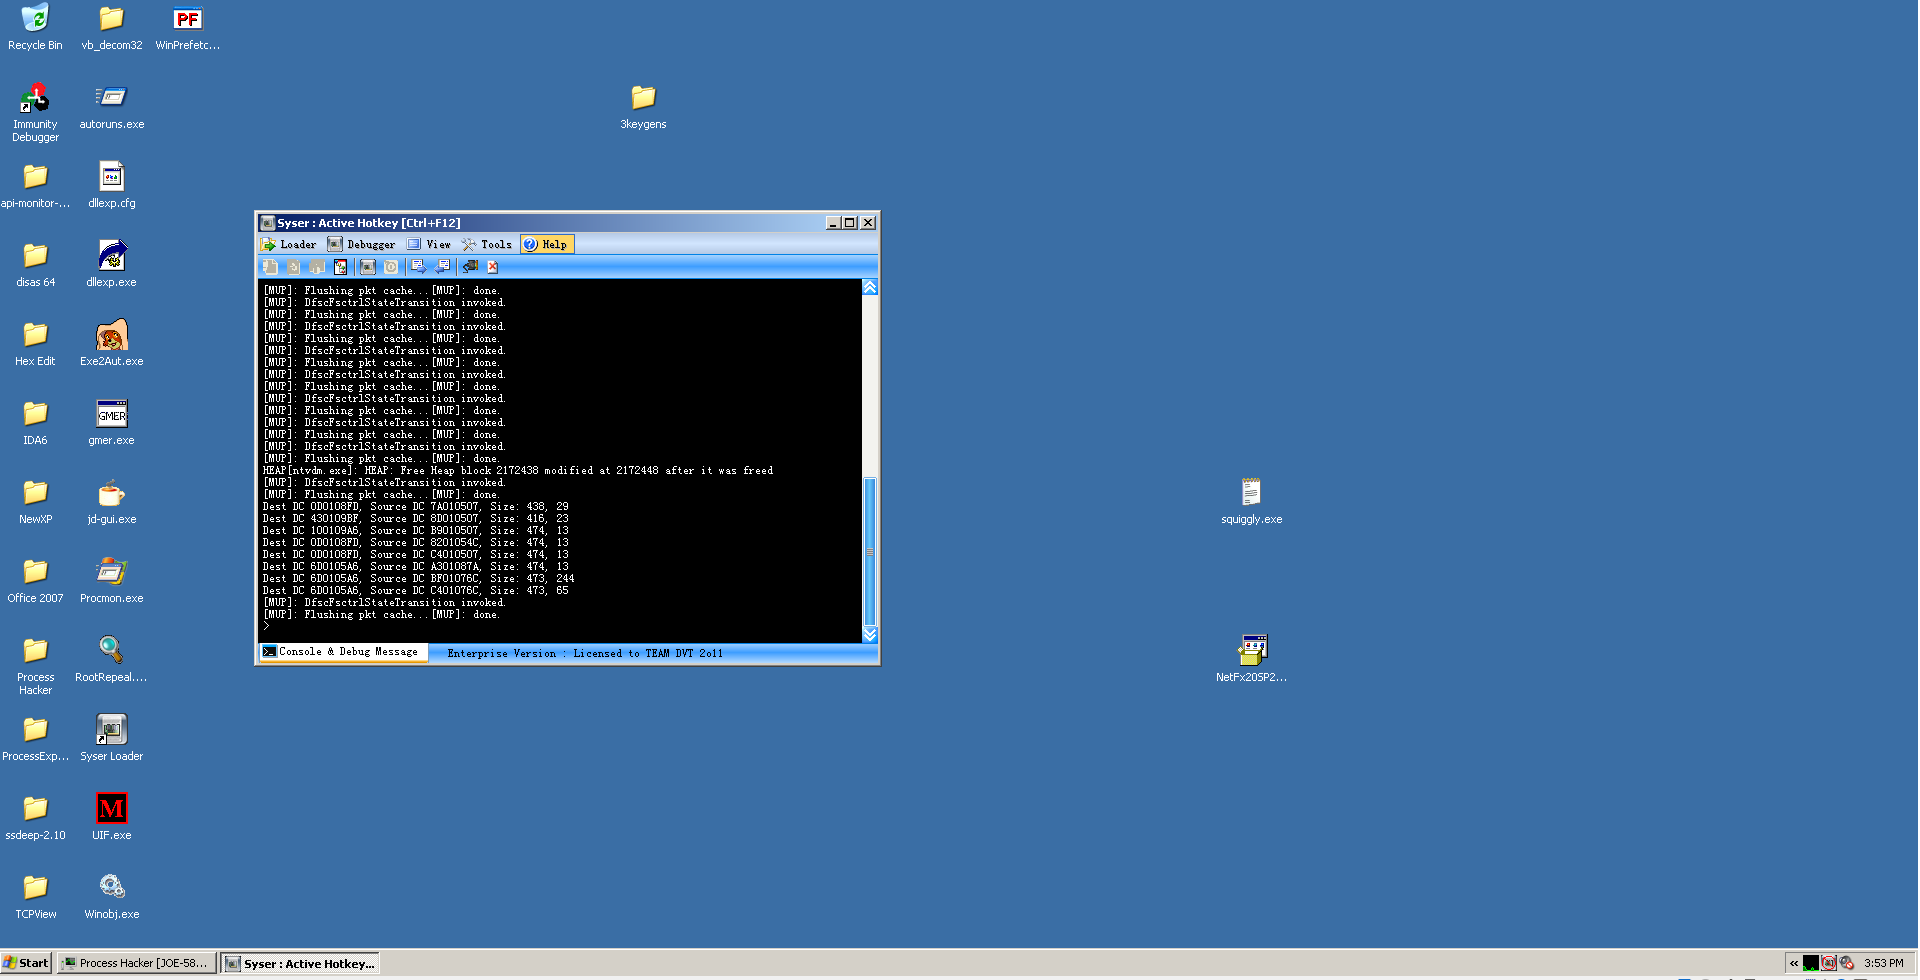
Task: Click the export message right-arrow toolbar icon
Action: coord(418,267)
